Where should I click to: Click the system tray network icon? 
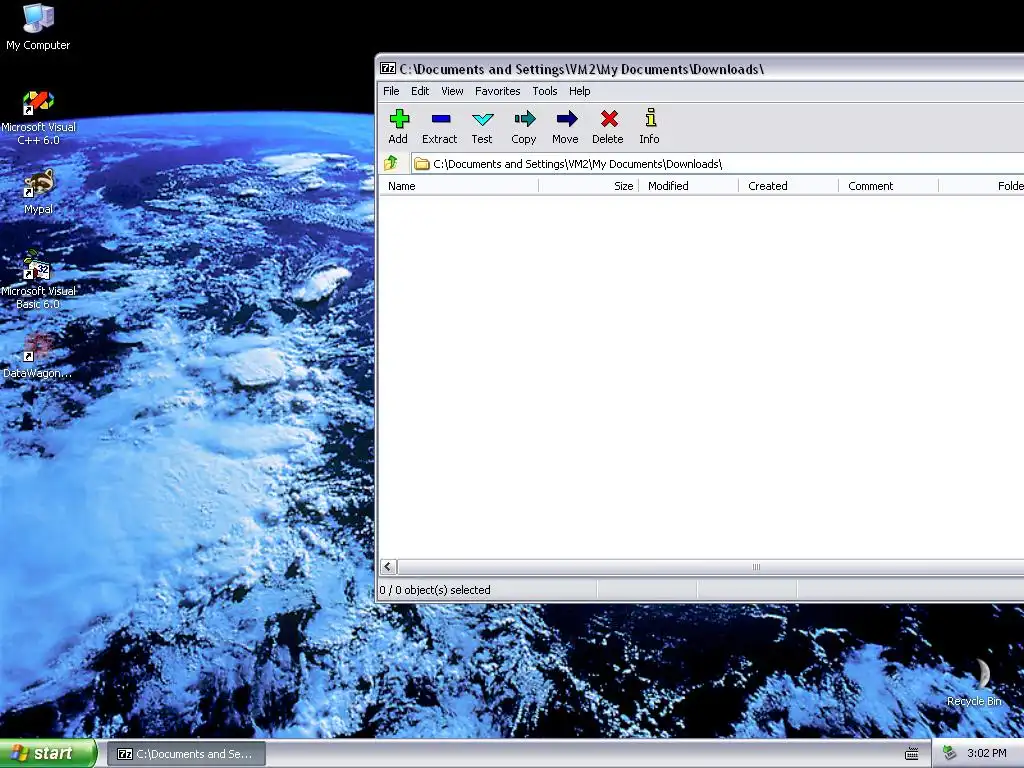pos(950,753)
